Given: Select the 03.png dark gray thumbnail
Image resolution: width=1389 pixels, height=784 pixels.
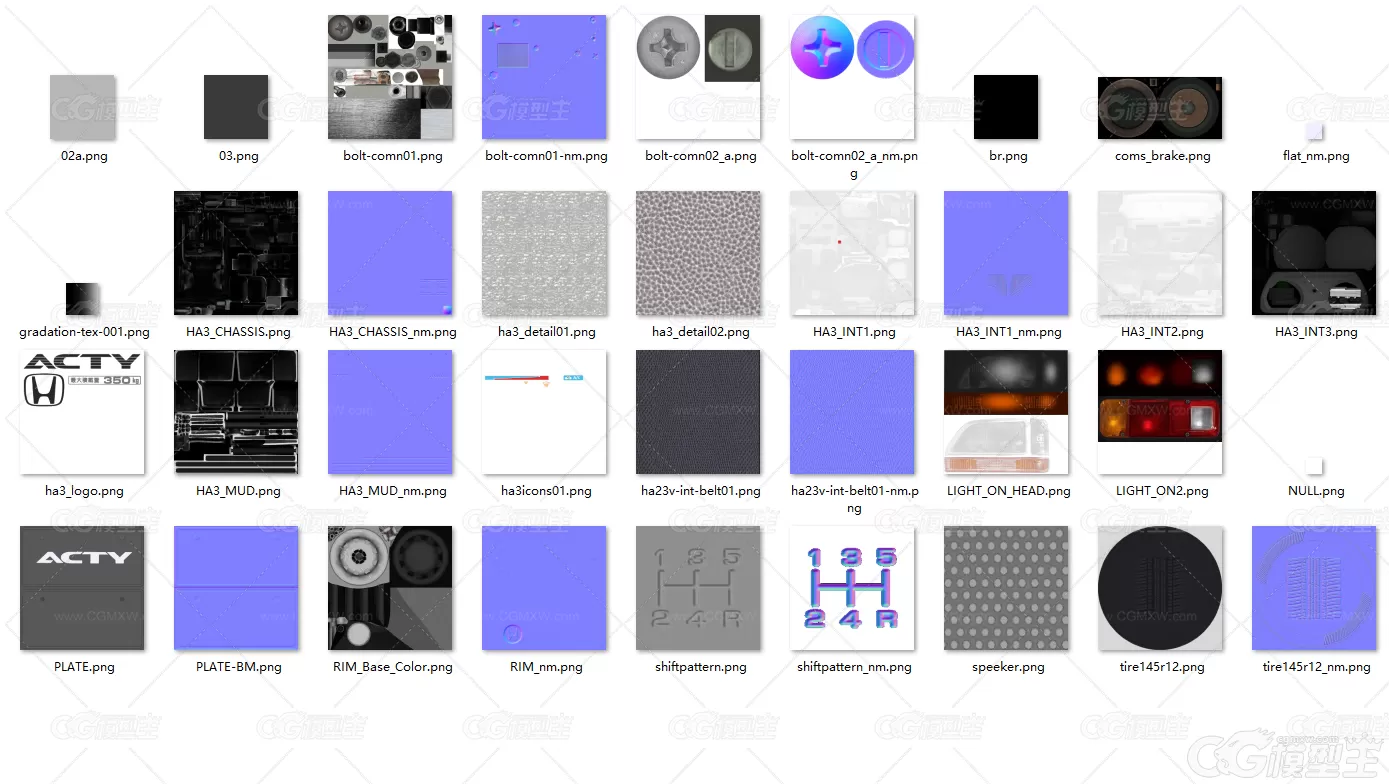Looking at the screenshot, I should pyautogui.click(x=236, y=107).
